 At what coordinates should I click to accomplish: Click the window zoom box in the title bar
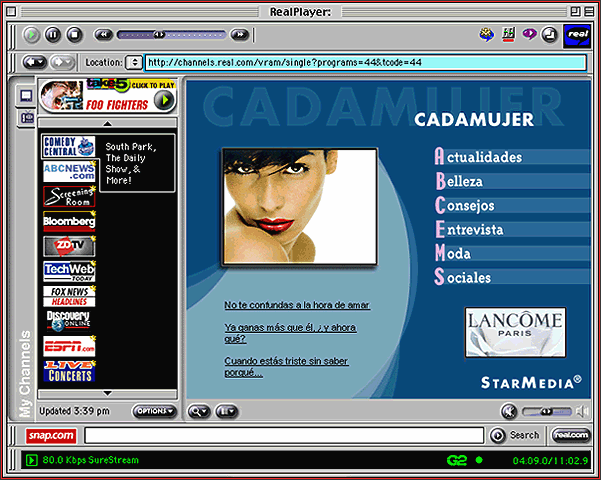(x=575, y=12)
